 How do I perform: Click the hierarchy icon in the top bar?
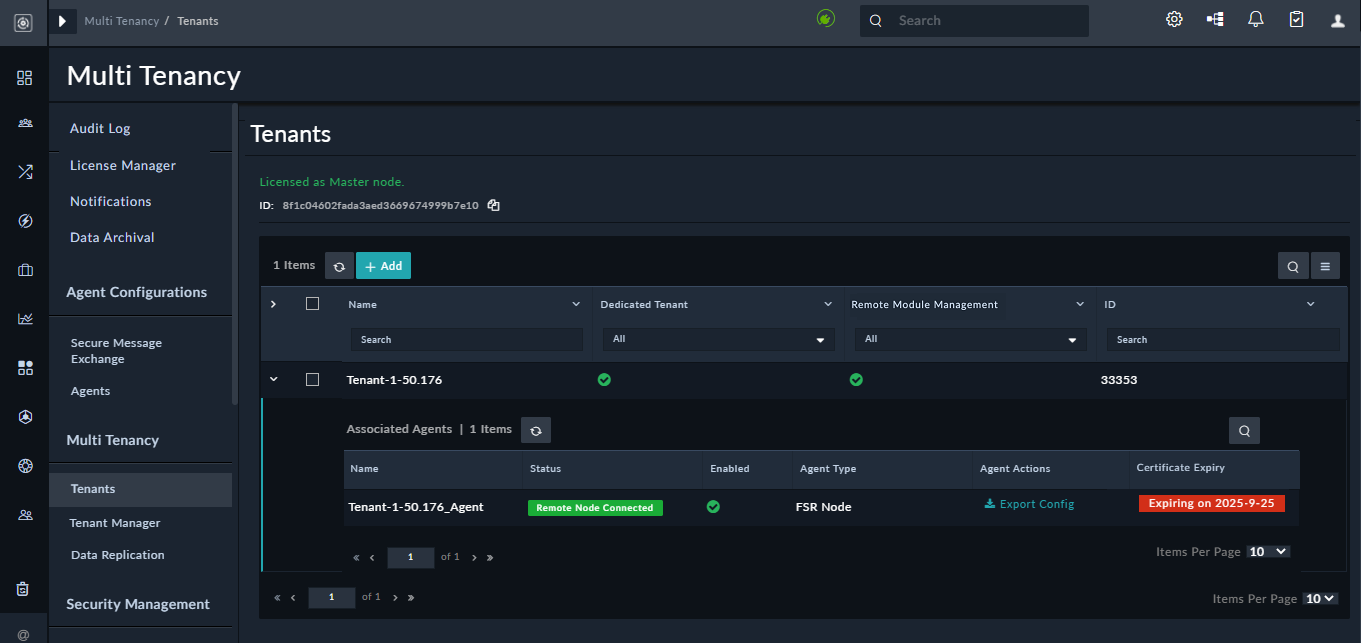1214,18
